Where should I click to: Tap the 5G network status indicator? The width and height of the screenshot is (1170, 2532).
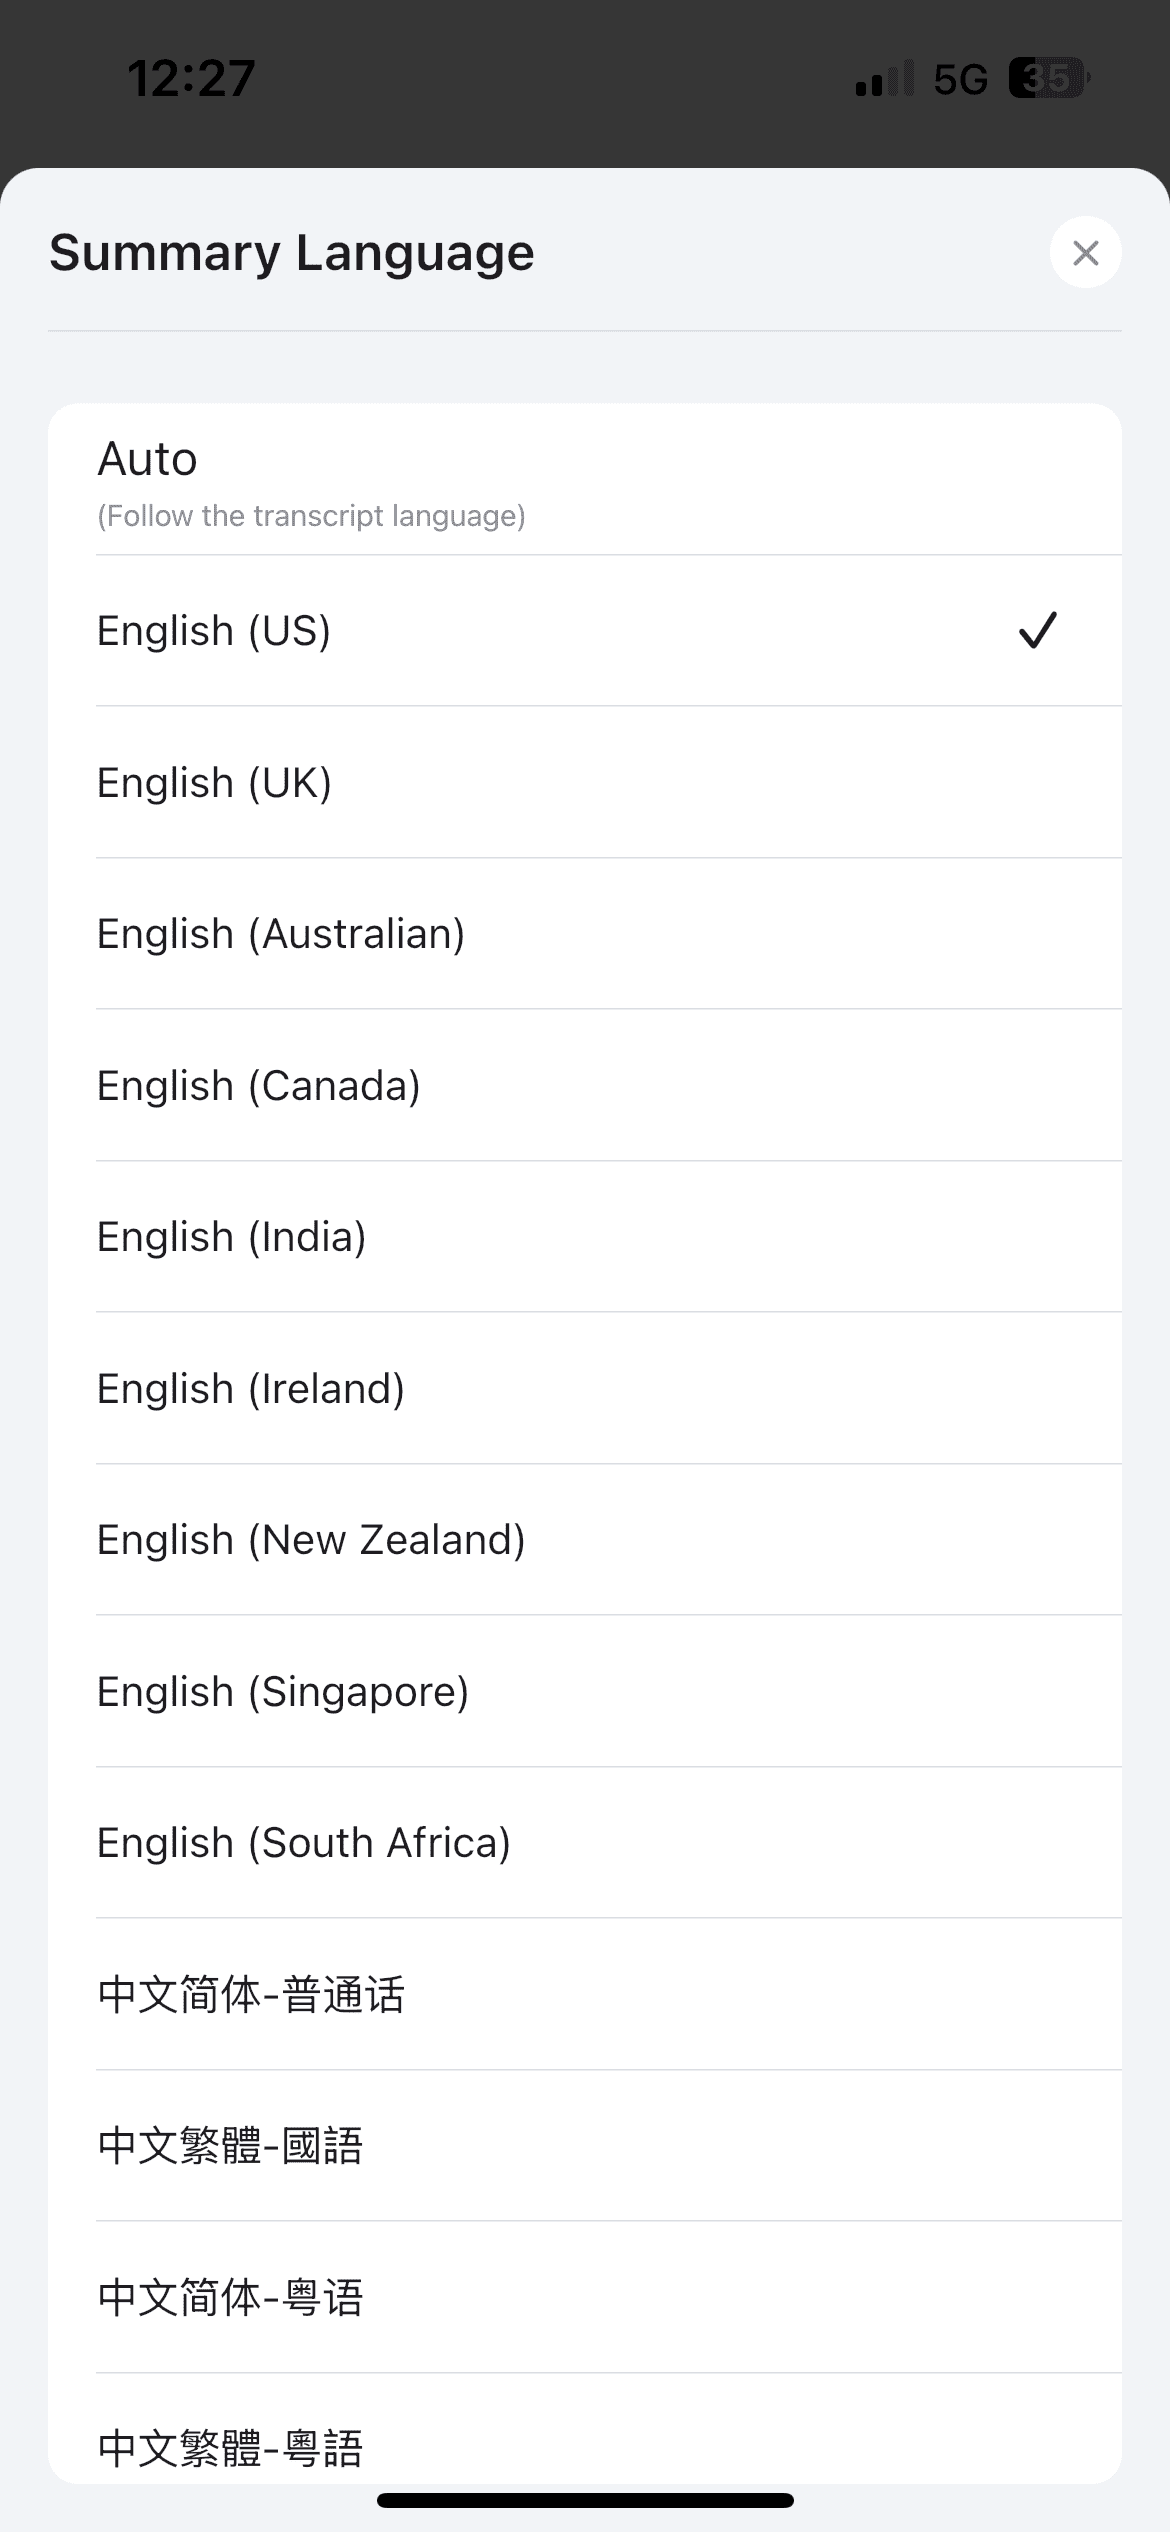[960, 79]
